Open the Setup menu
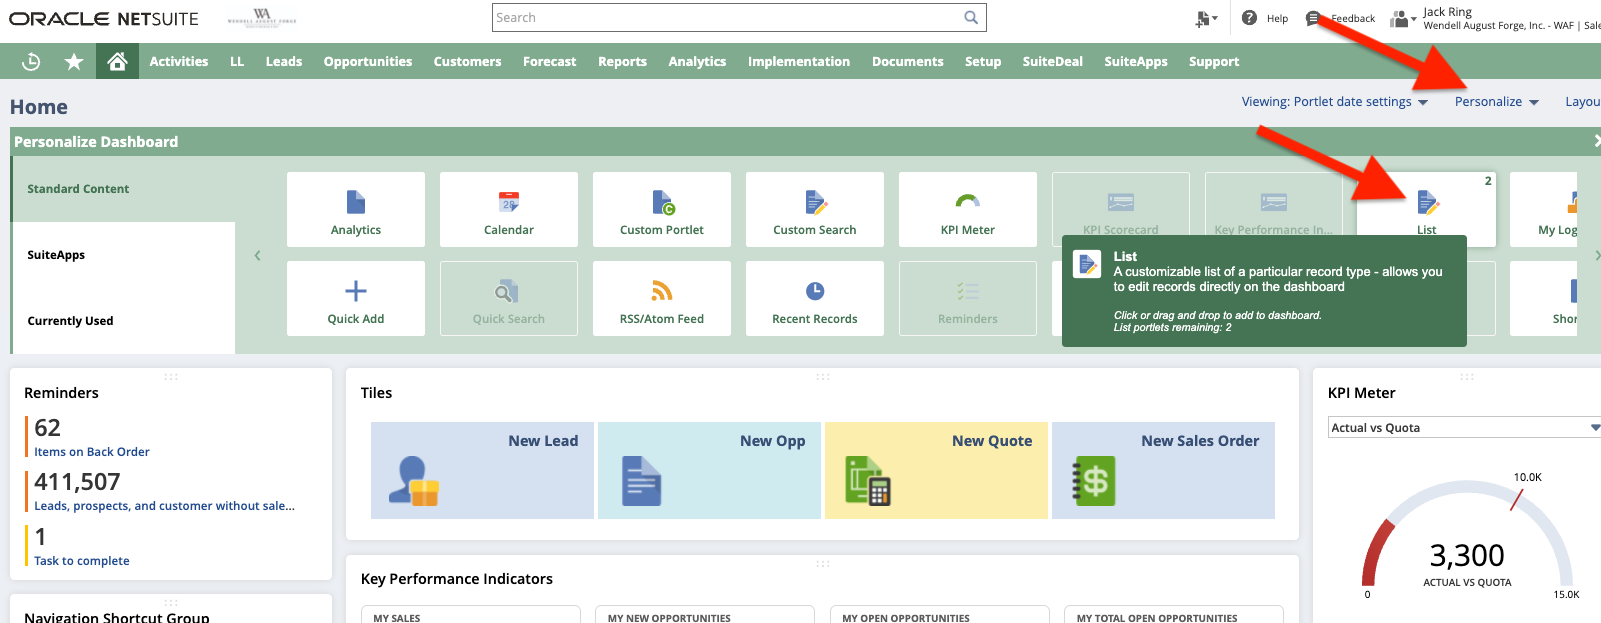The height and width of the screenshot is (623, 1601). pyautogui.click(x=983, y=61)
